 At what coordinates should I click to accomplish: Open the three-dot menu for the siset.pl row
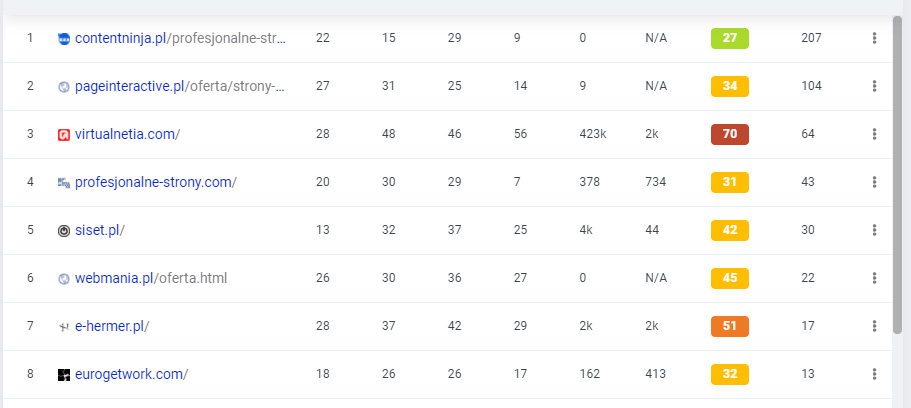874,230
